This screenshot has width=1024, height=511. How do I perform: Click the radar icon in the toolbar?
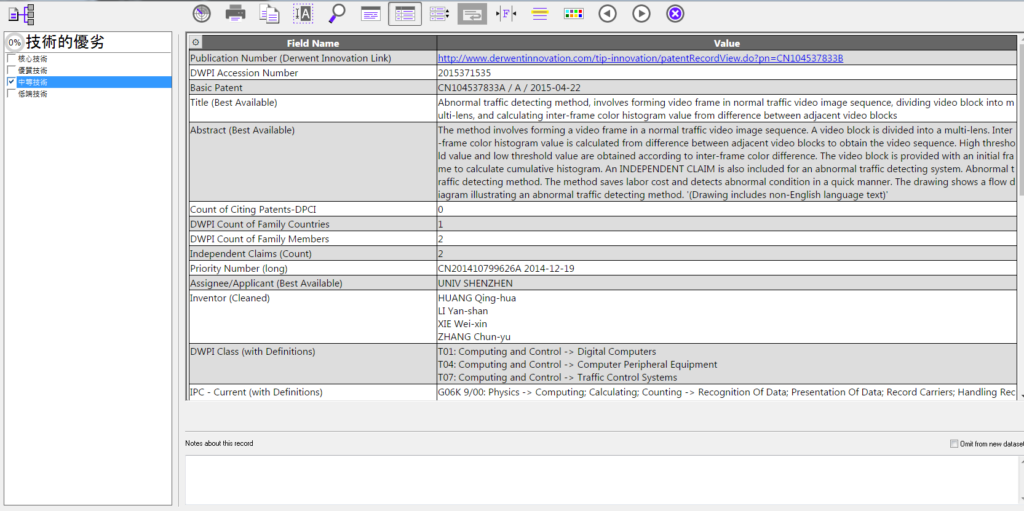[202, 13]
